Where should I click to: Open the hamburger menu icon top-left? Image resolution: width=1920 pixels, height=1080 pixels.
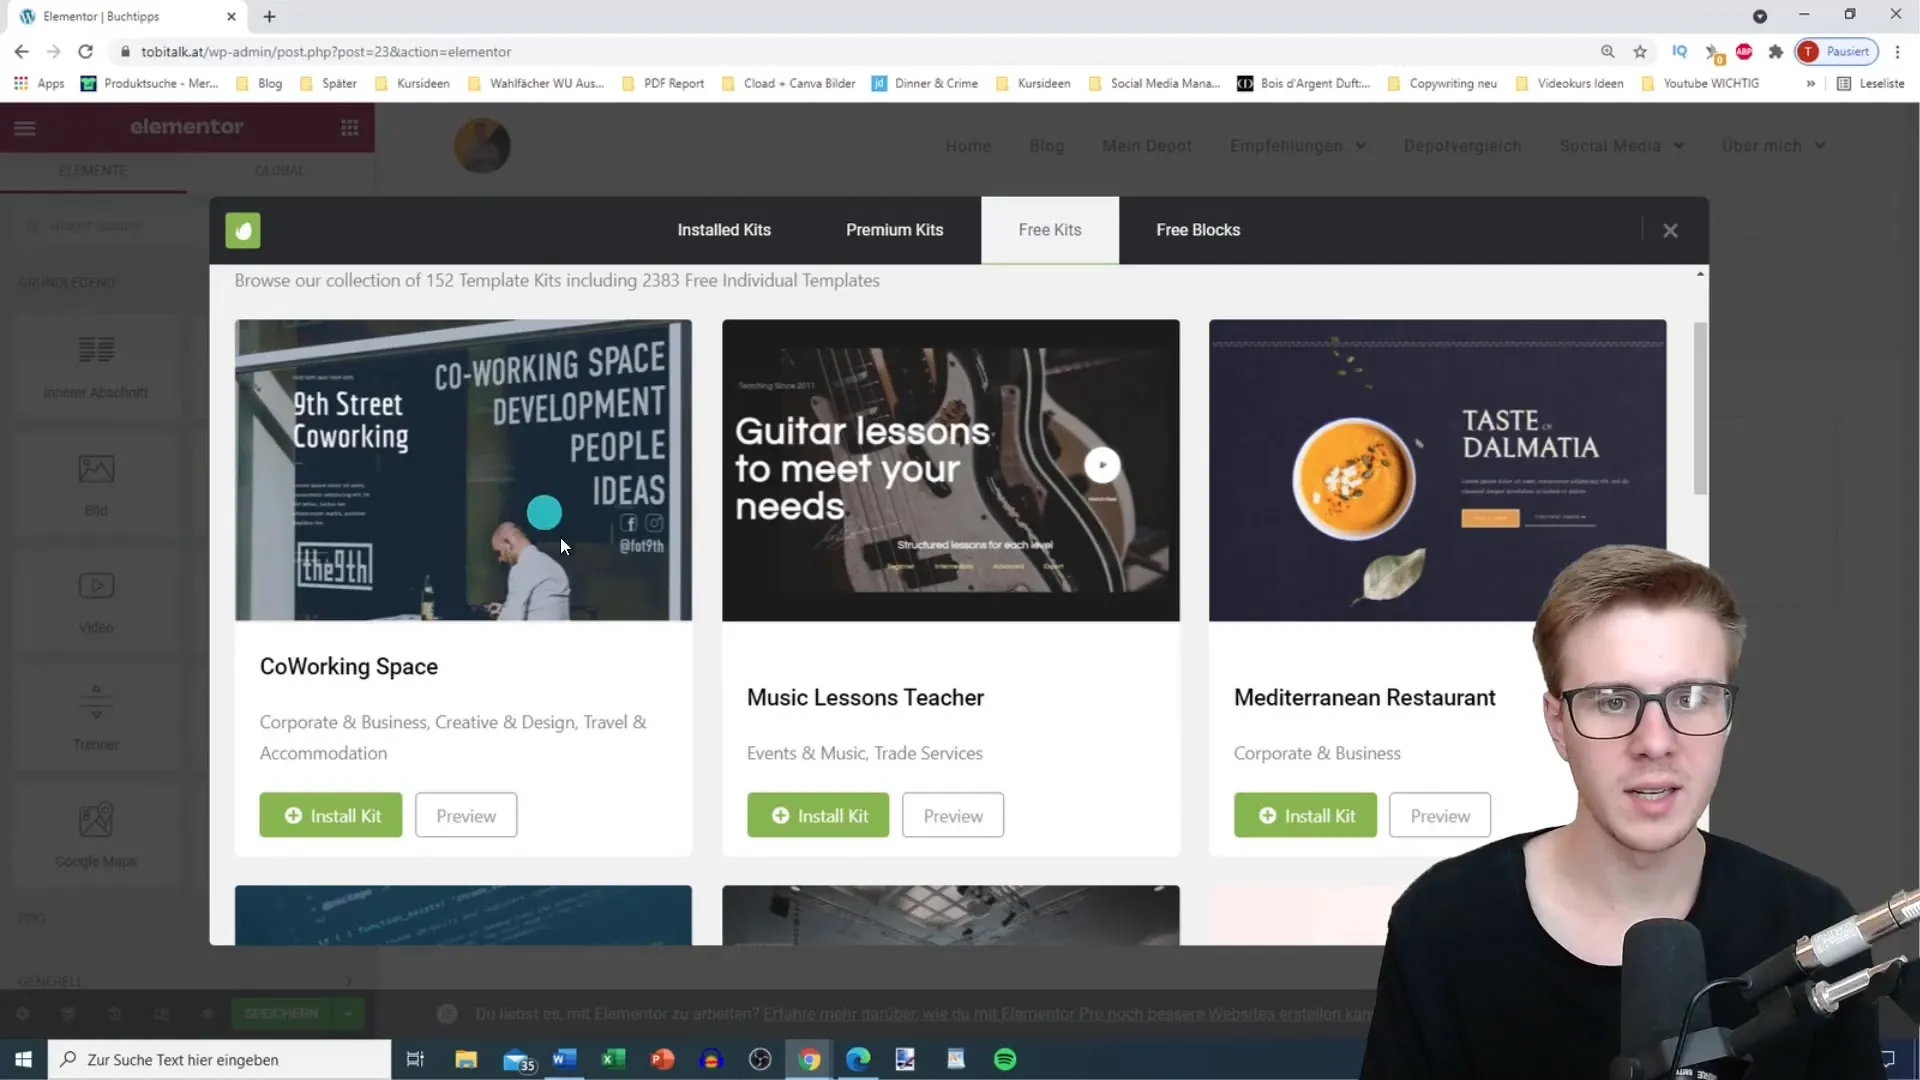coord(25,127)
